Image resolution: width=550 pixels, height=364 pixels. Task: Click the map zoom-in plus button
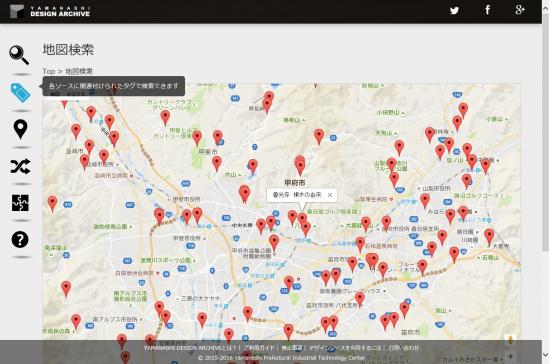(x=510, y=357)
